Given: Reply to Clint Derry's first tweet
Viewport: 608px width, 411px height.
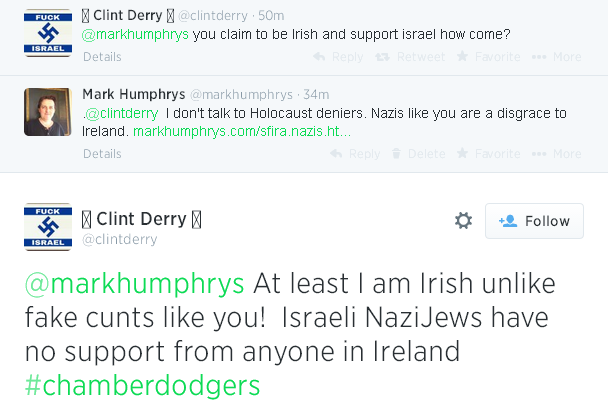Looking at the screenshot, I should click(x=347, y=57).
